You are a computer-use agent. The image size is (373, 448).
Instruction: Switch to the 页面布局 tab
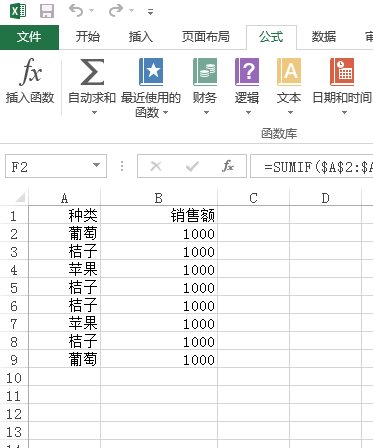pyautogui.click(x=206, y=37)
